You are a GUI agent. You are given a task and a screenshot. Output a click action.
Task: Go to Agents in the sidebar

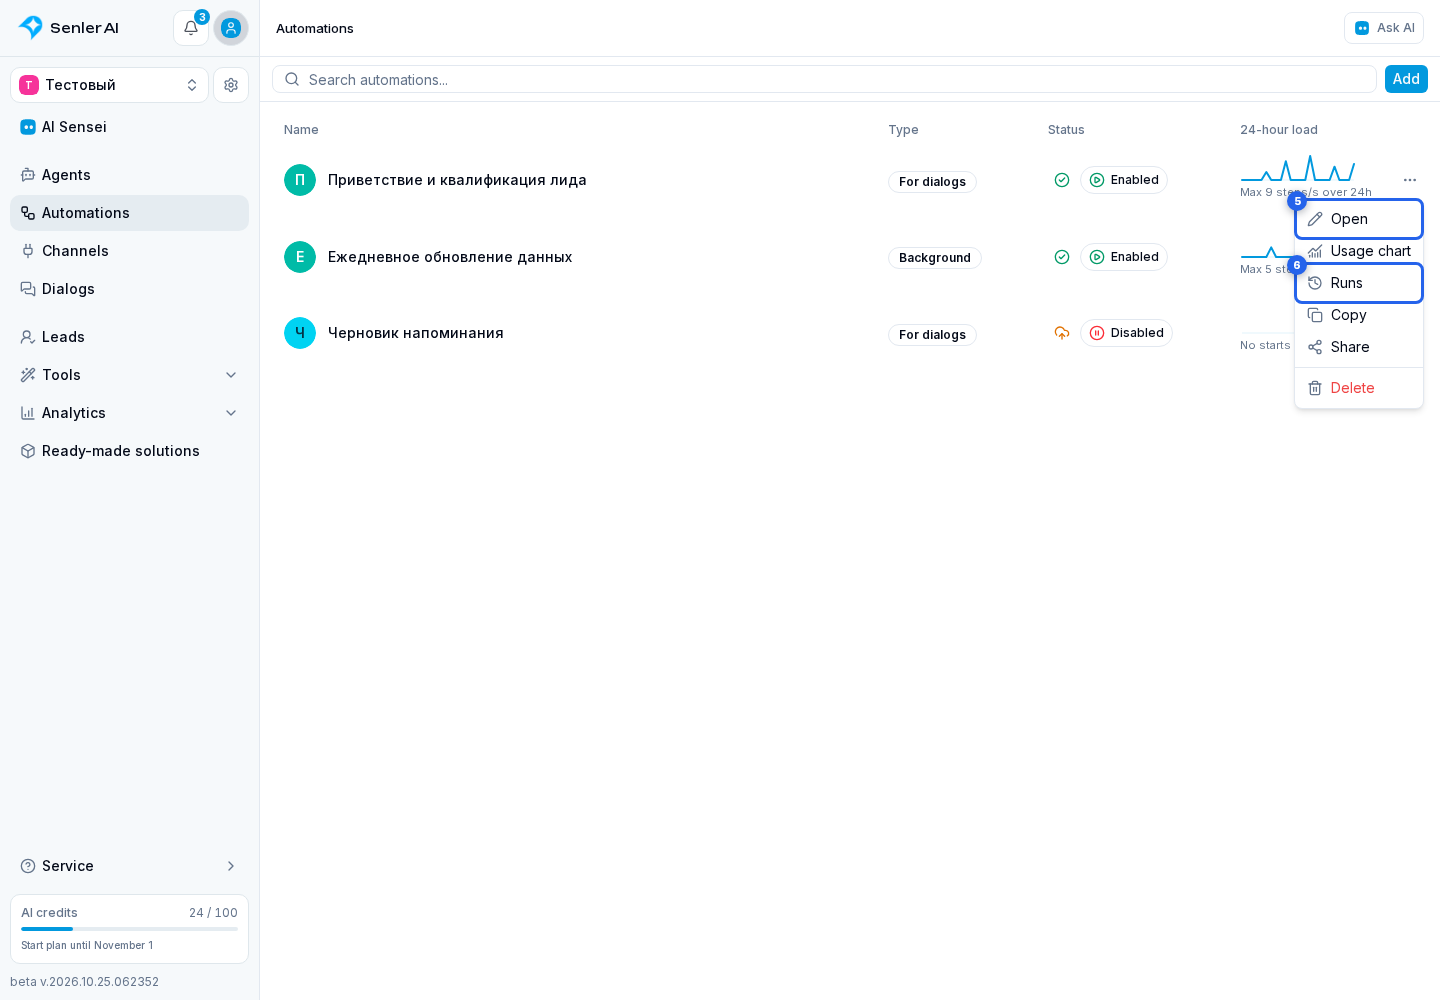pyautogui.click(x=129, y=175)
